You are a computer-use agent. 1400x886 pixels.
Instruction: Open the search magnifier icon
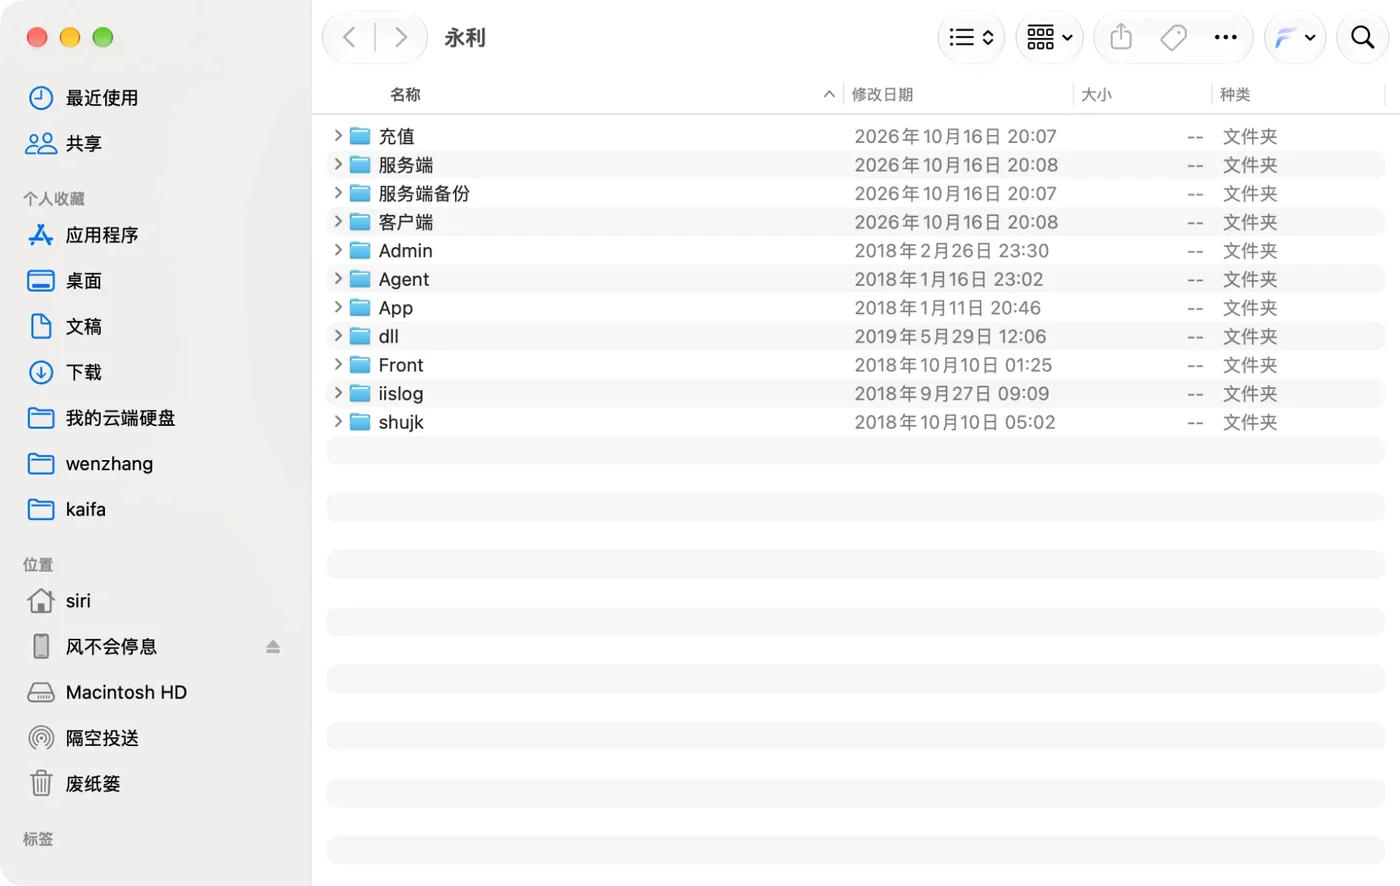(1362, 38)
